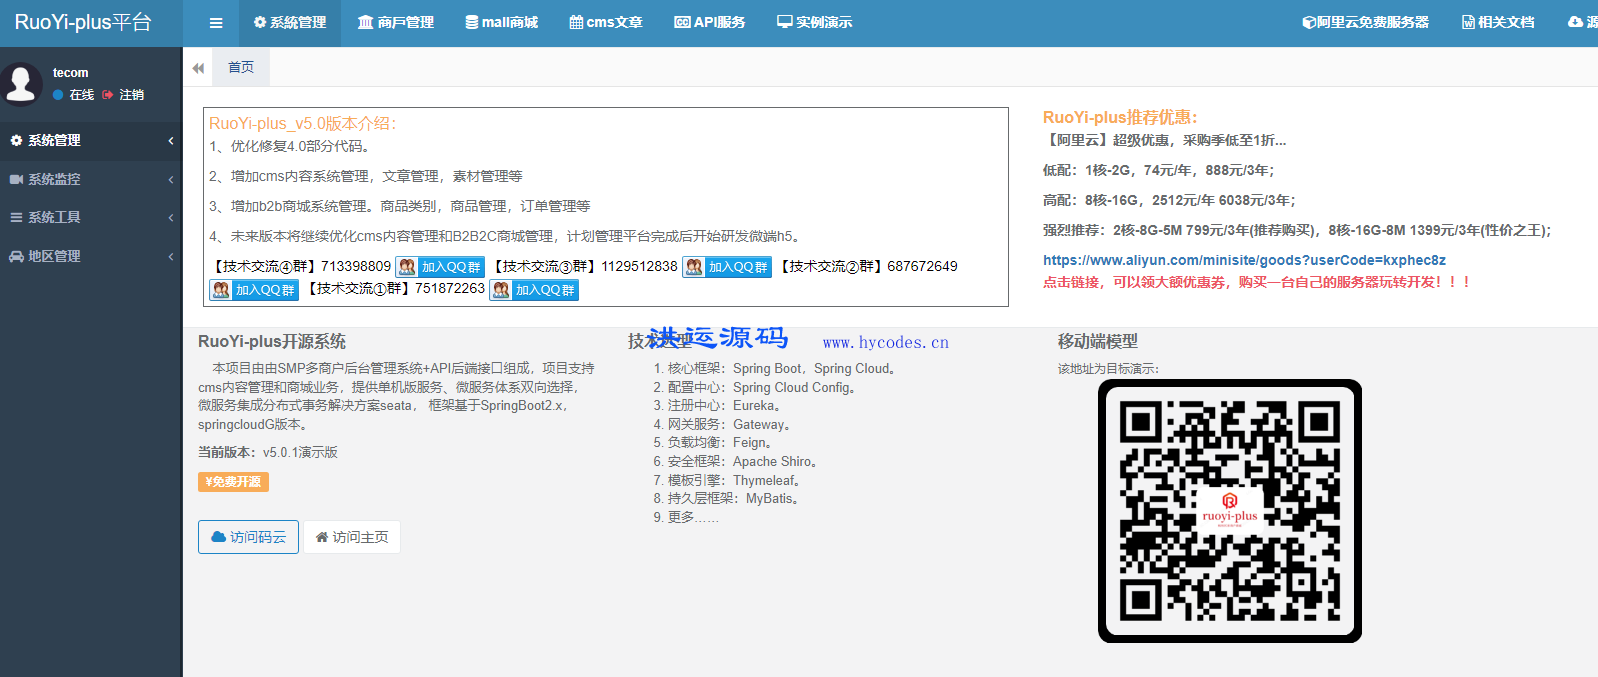Click the desktop icon in 实例演示 menu
This screenshot has width=1598, height=677.
785,22
